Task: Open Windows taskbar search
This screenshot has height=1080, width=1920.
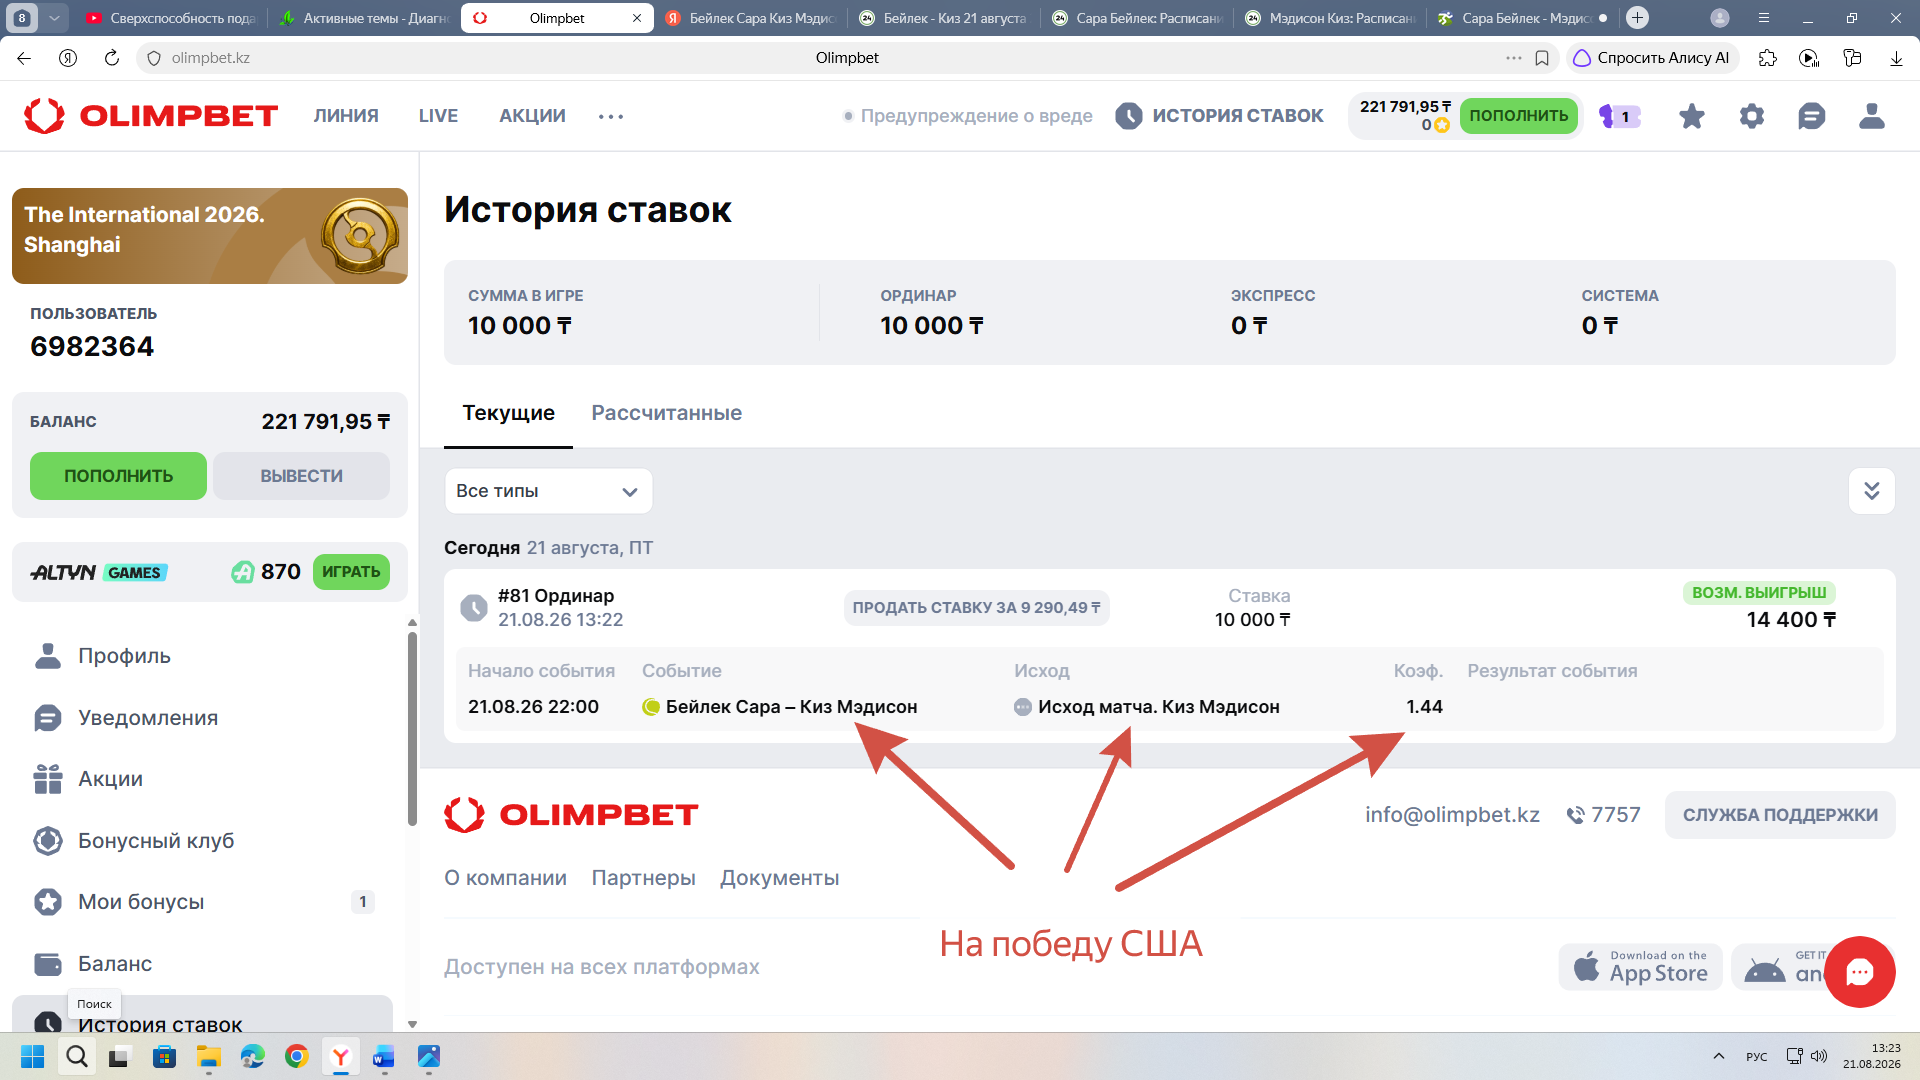Action: [77, 1056]
